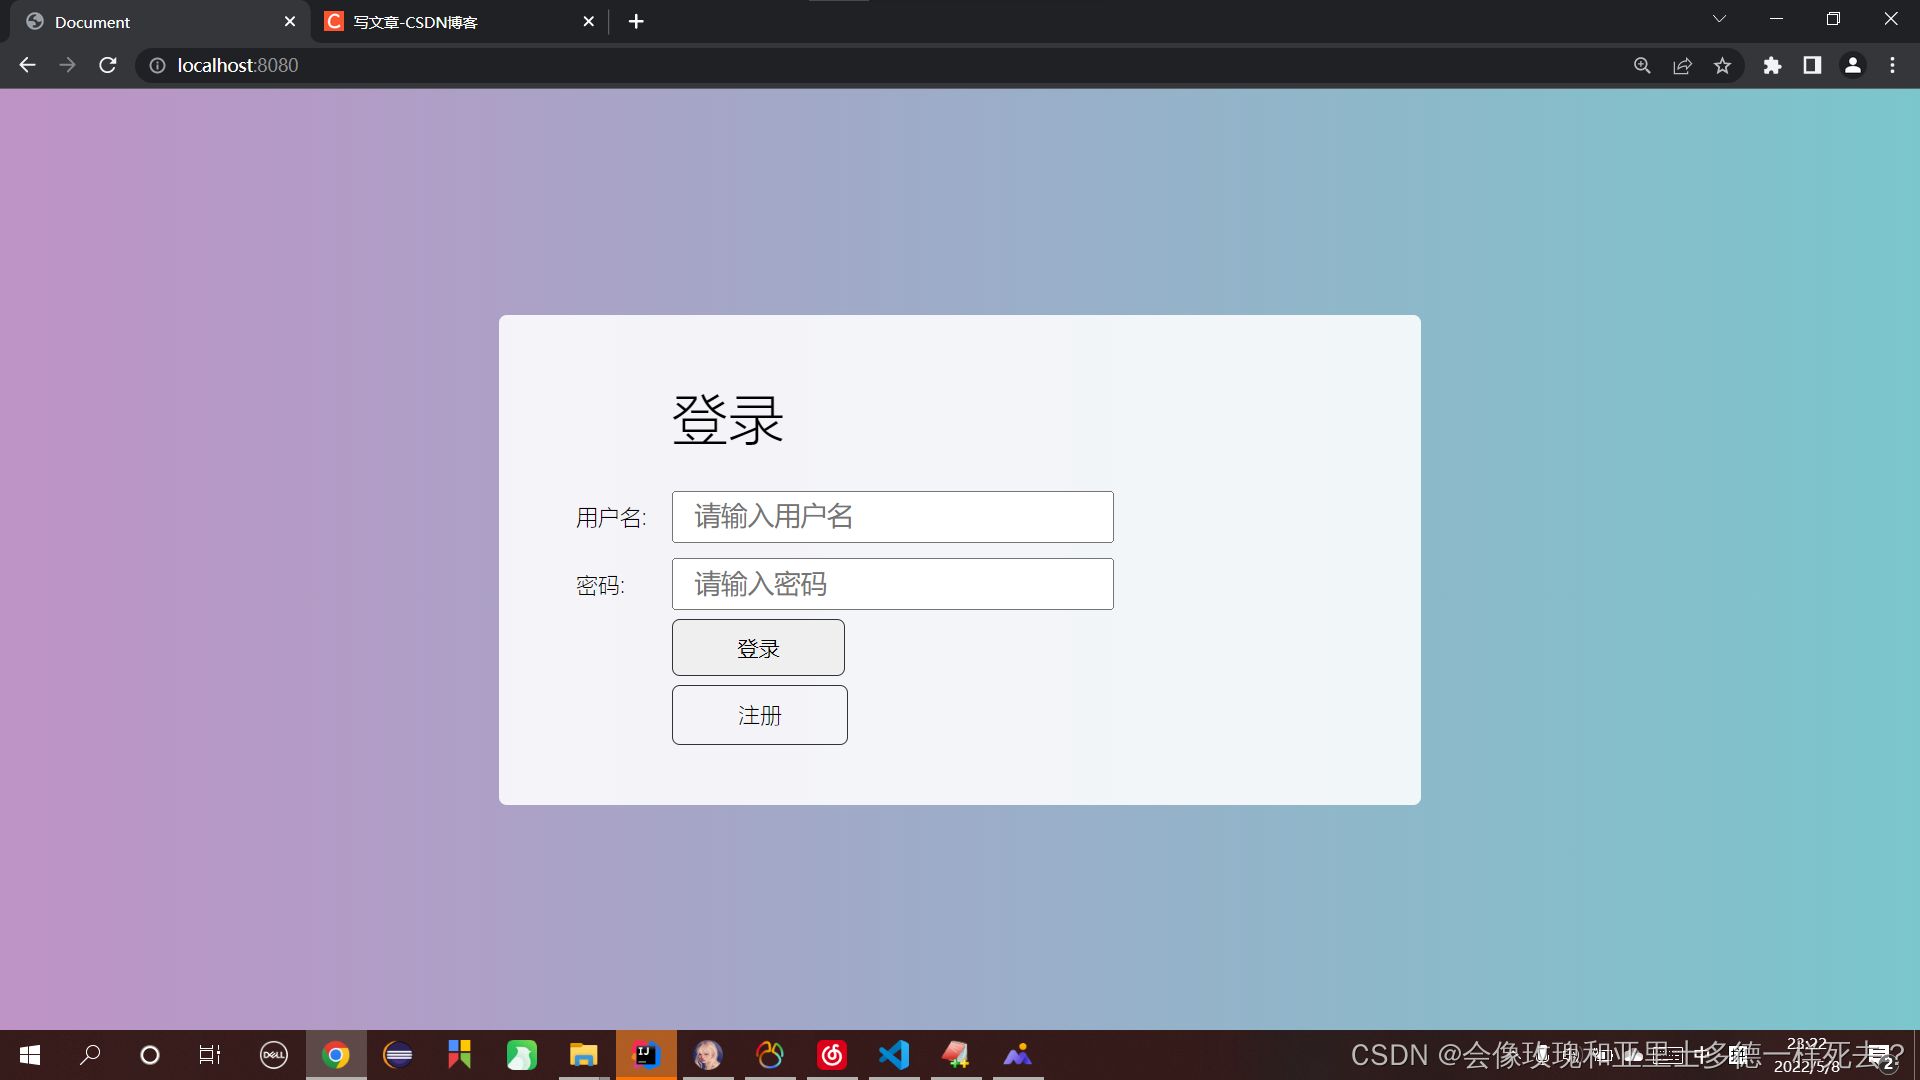Image resolution: width=1920 pixels, height=1080 pixels.
Task: Open the tab search chevron dropdown
Action: pos(1719,18)
